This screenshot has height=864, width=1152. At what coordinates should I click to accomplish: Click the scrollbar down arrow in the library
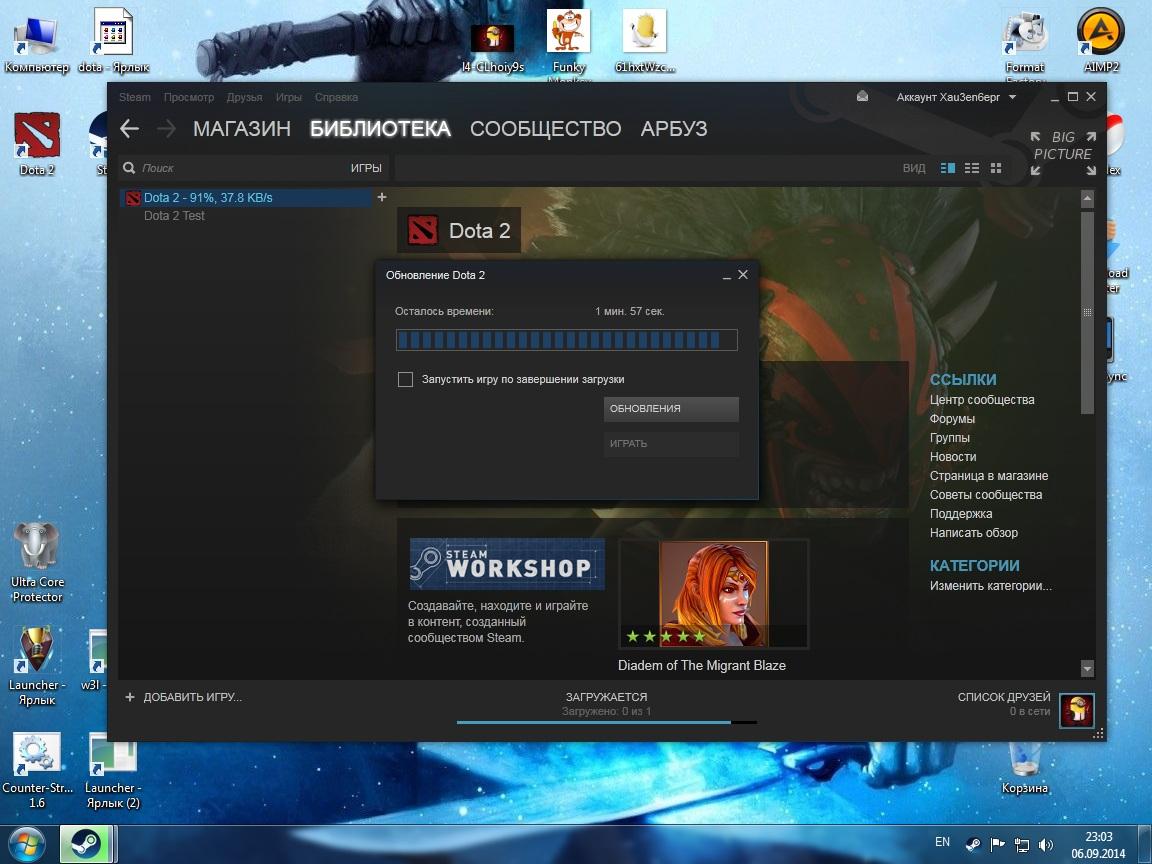1087,669
